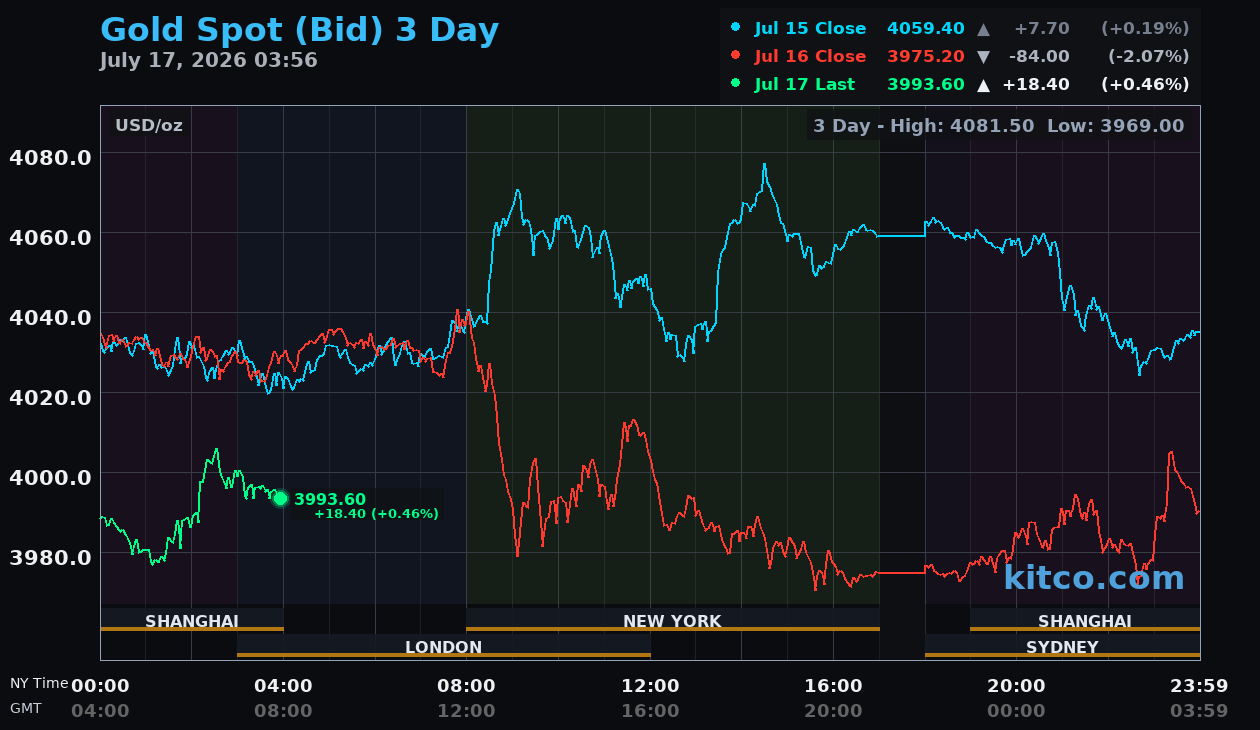This screenshot has height=730, width=1260.
Task: Click the Jul 16 Close label
Action: 810,56
